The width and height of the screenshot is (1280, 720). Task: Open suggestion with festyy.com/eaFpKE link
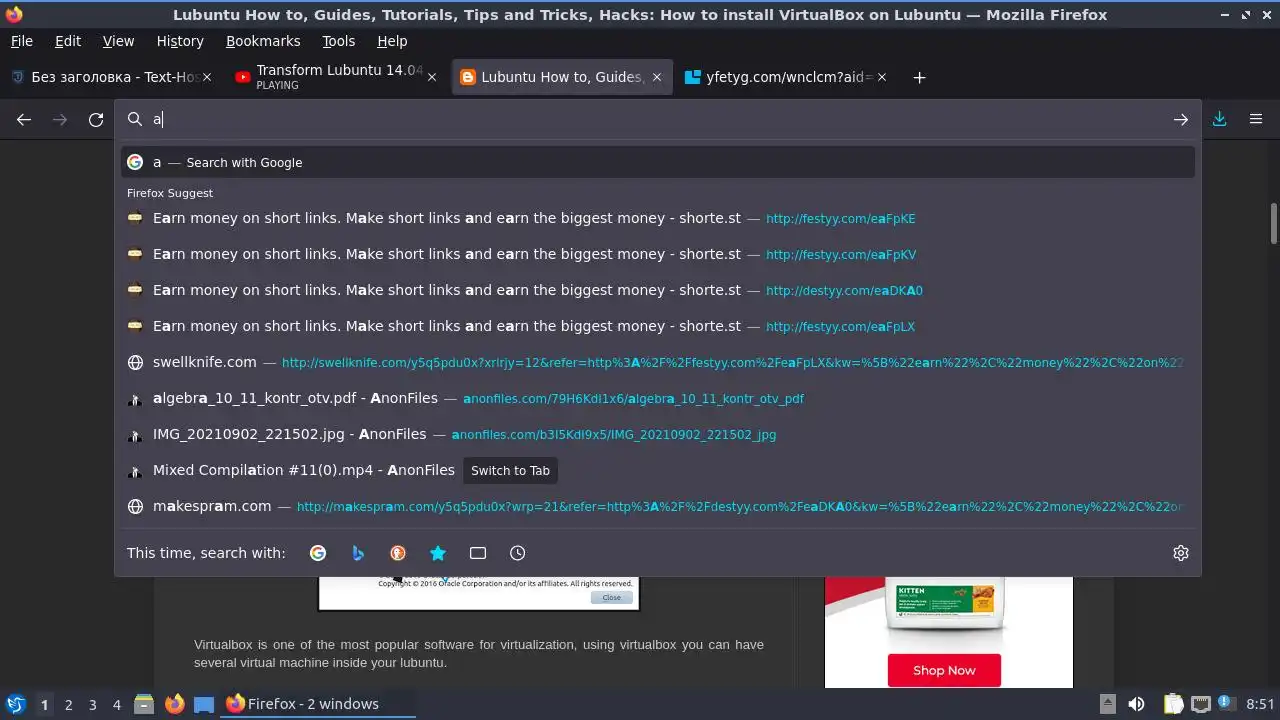658,218
